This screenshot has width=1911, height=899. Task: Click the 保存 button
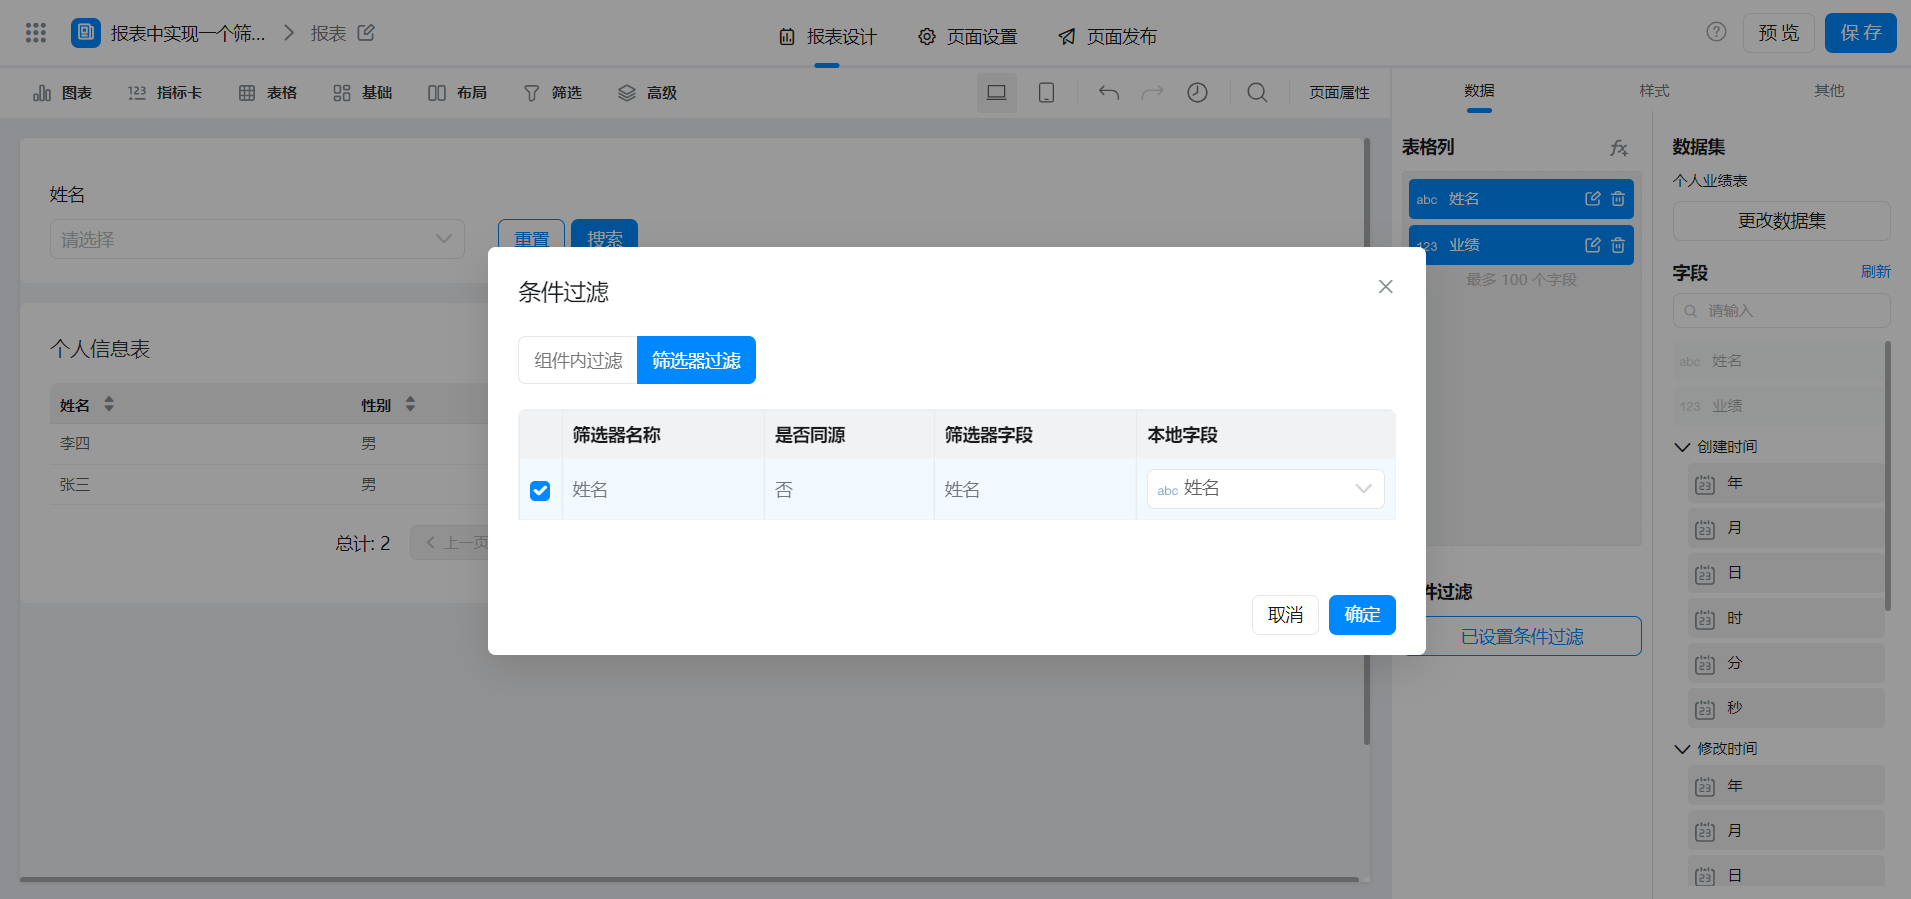(1861, 33)
